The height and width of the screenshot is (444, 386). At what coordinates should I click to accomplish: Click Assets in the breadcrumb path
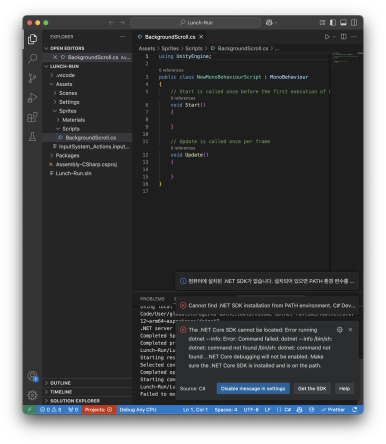tap(147, 49)
